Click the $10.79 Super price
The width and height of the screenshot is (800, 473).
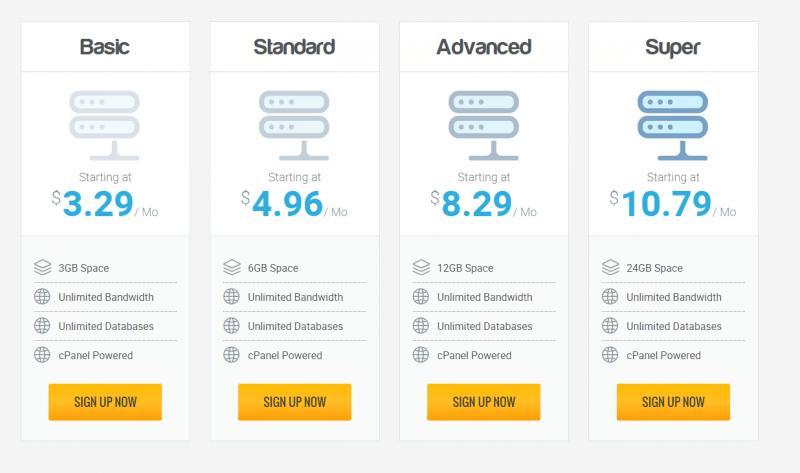pyautogui.click(x=660, y=204)
